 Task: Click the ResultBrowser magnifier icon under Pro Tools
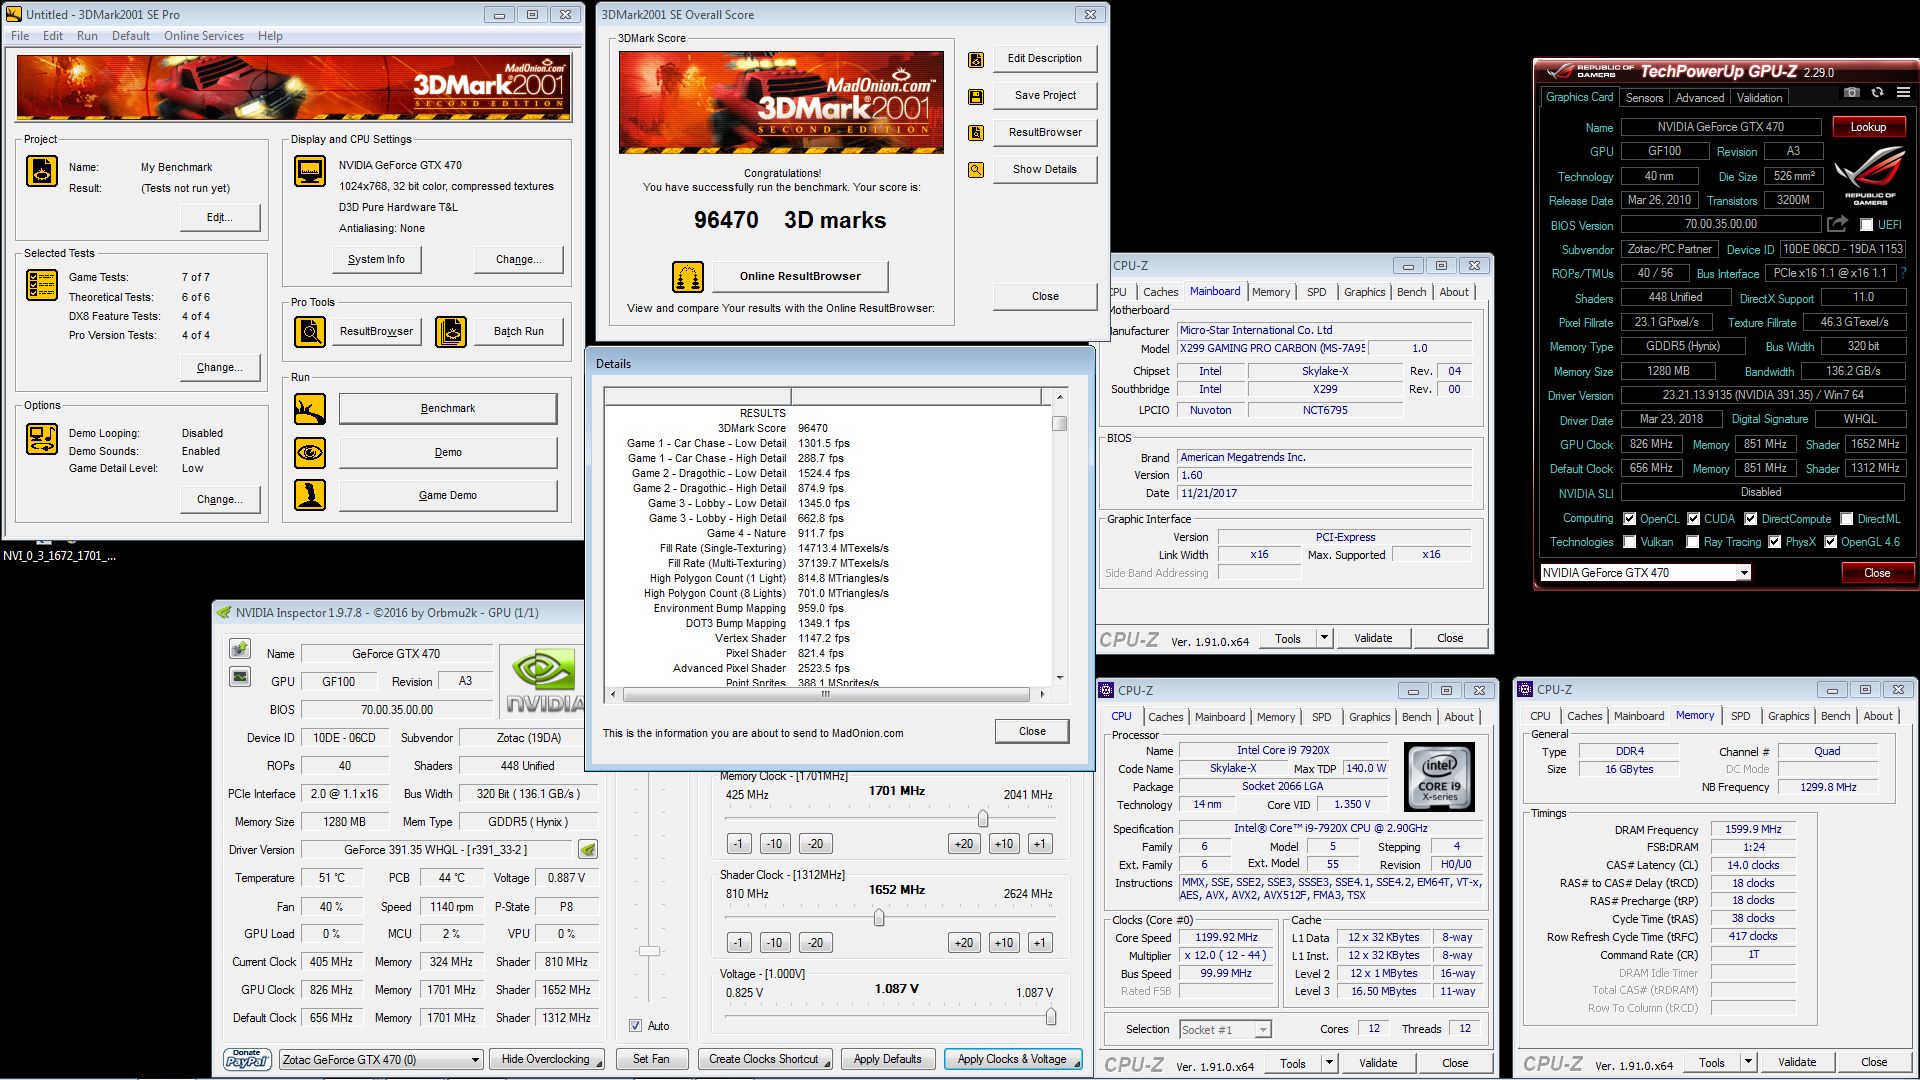click(310, 331)
